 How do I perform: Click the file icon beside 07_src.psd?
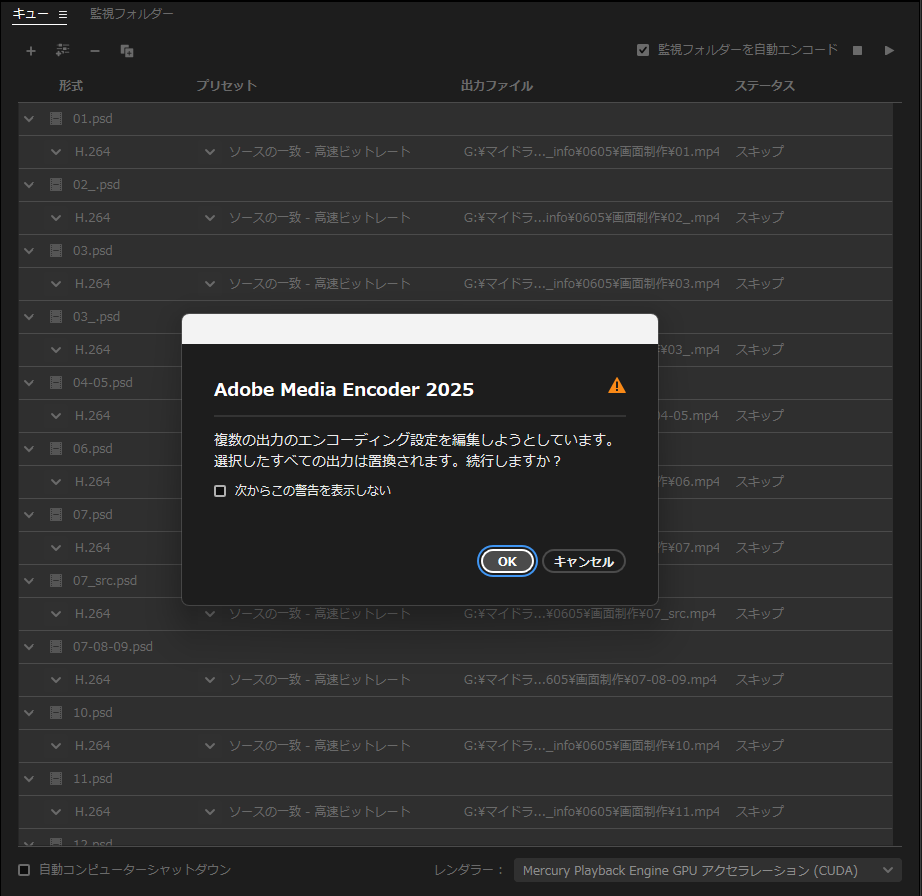(x=56, y=580)
